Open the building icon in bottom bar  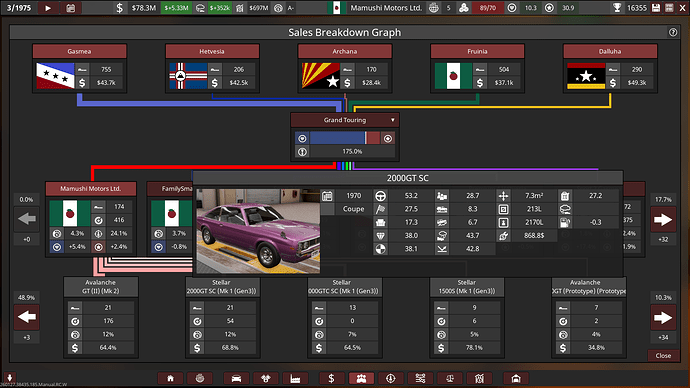click(479, 378)
